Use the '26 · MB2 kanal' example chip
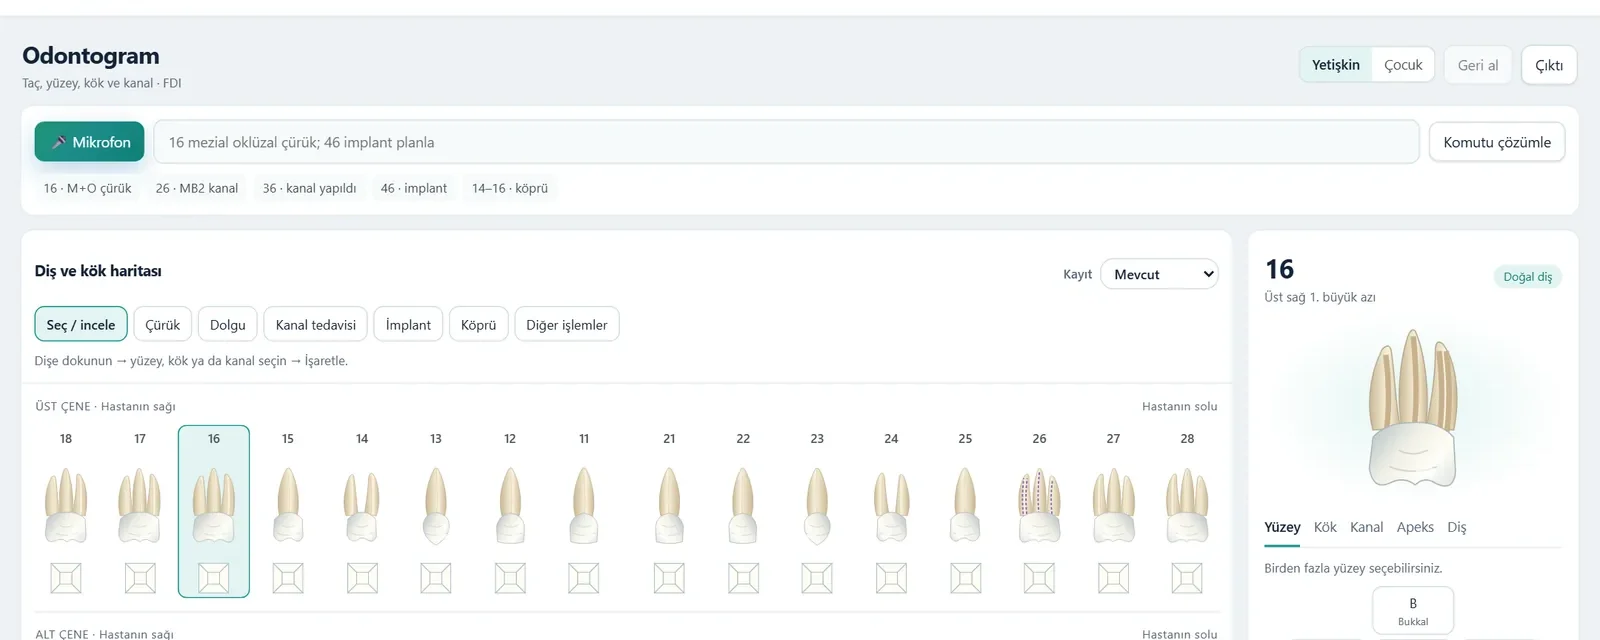 coord(197,188)
